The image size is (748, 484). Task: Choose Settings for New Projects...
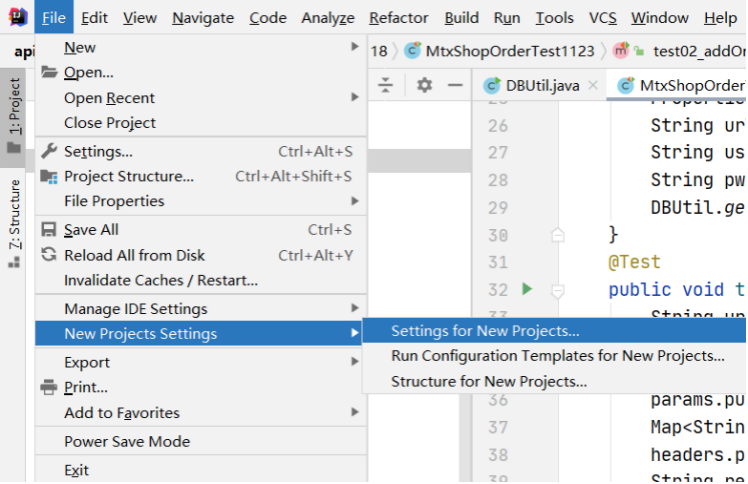[554, 330]
